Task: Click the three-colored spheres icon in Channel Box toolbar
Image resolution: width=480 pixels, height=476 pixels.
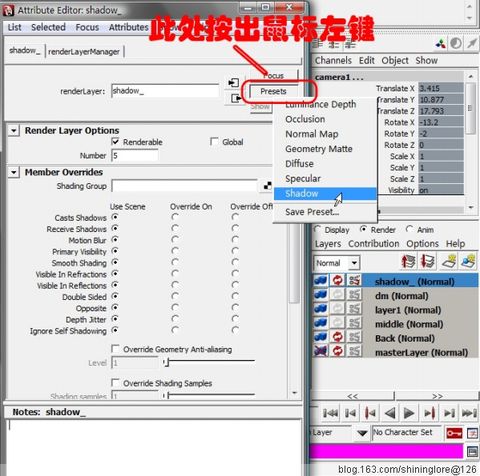Action: (441, 44)
